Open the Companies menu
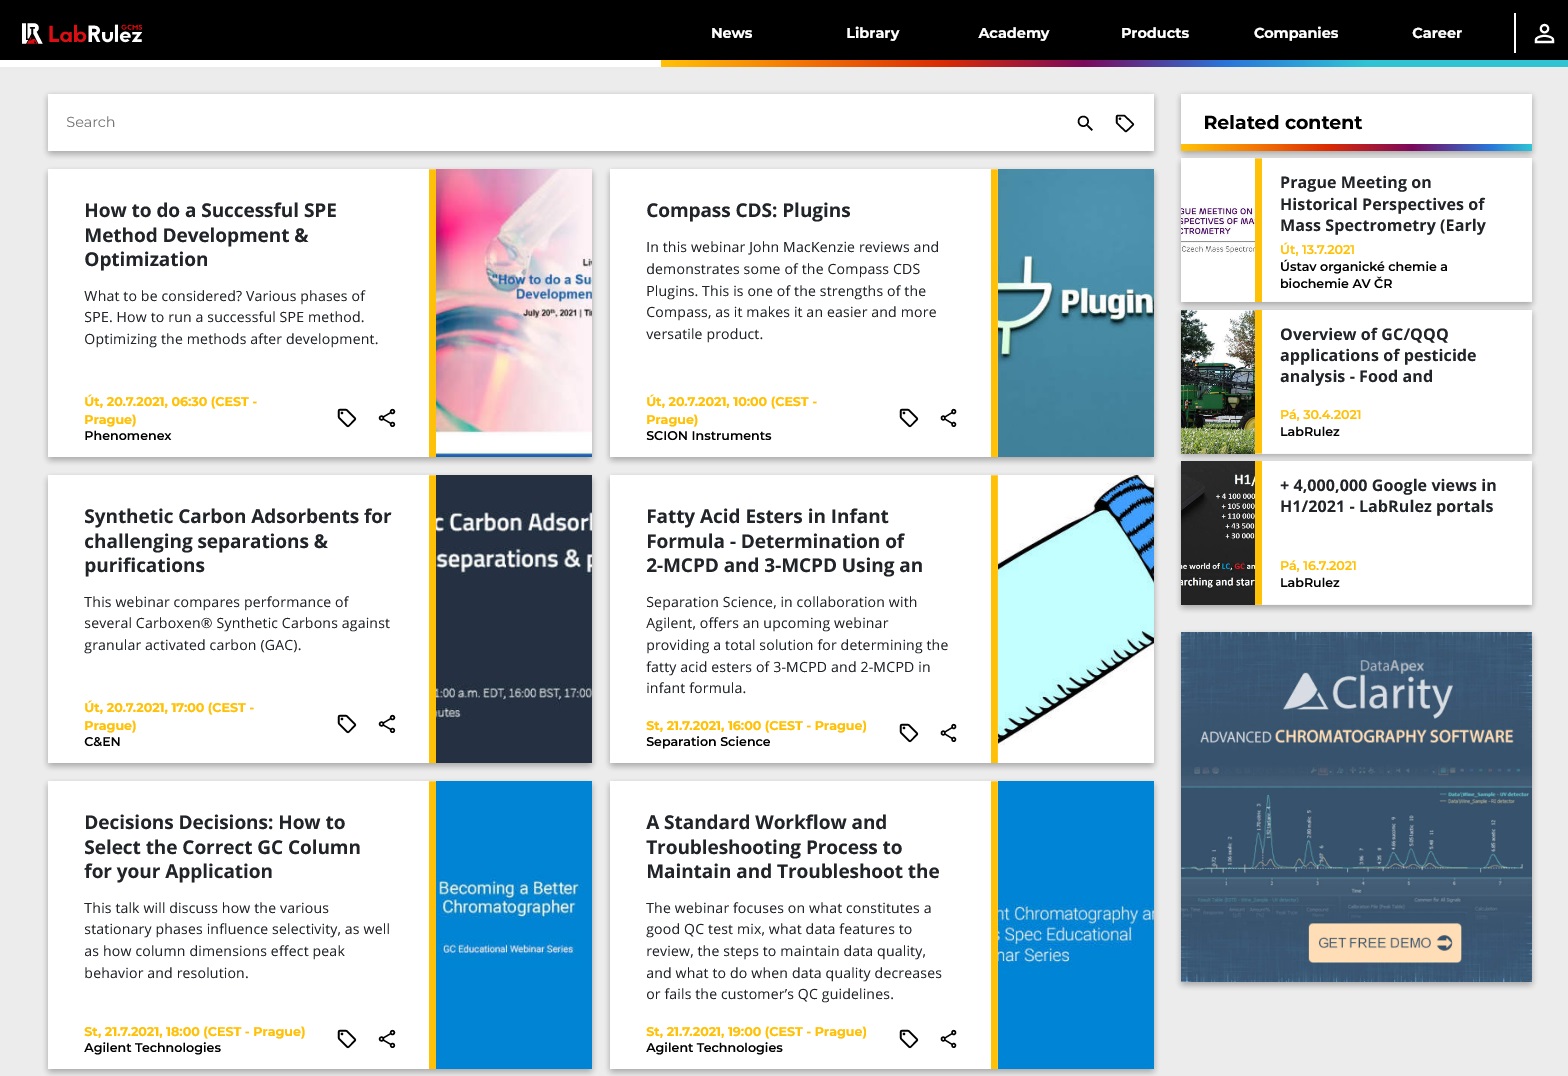The width and height of the screenshot is (1568, 1076). coord(1296,33)
